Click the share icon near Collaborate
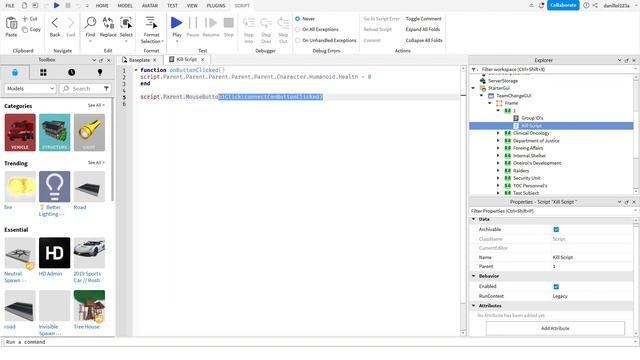 595,5
